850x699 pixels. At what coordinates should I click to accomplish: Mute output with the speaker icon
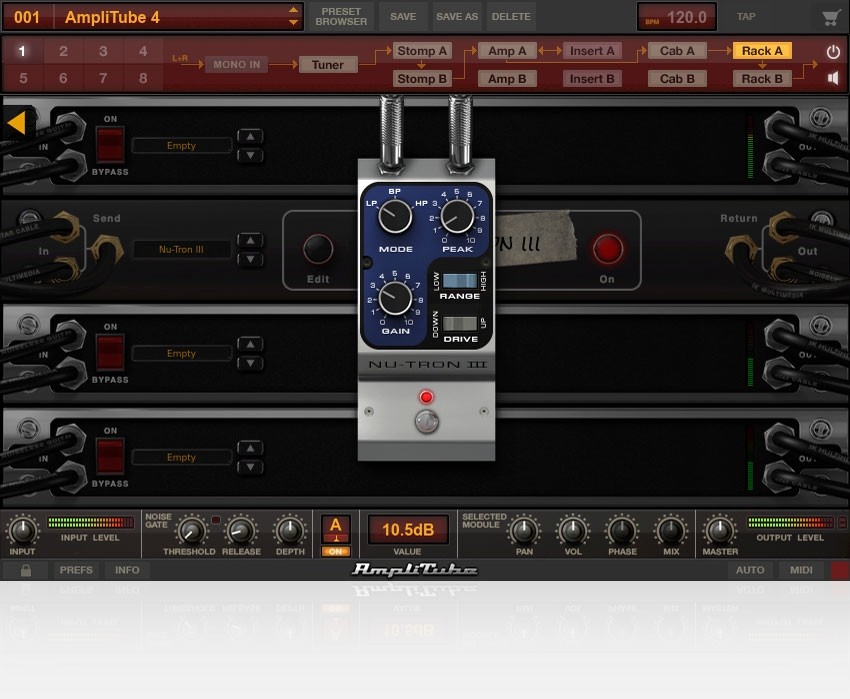[x=833, y=78]
